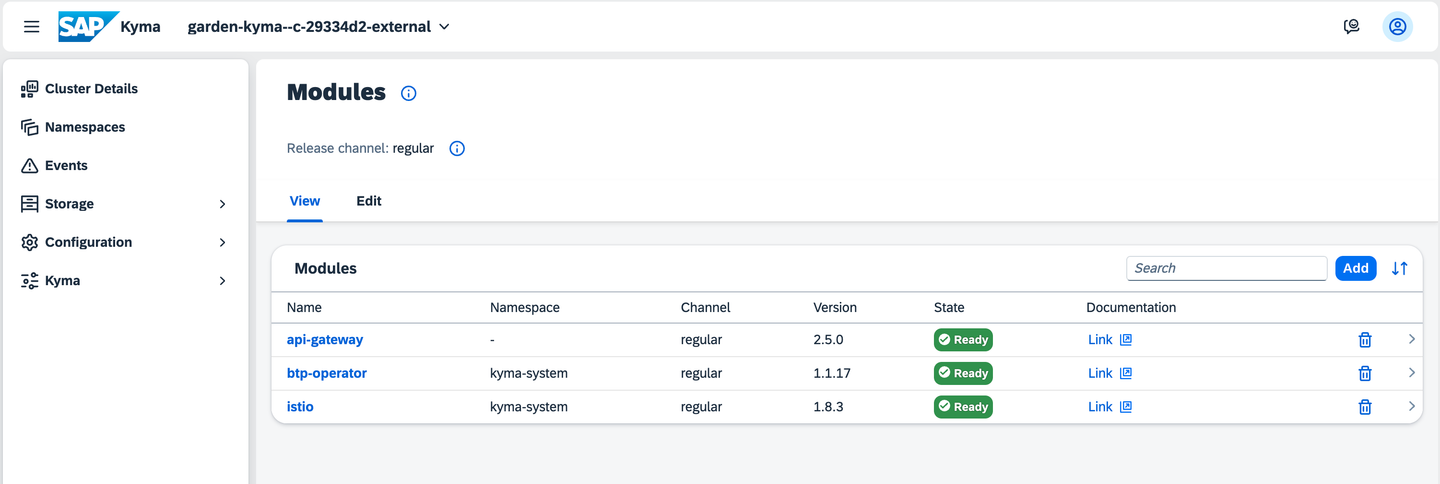Delete the btp-operator module
The width and height of the screenshot is (1440, 484).
tap(1365, 373)
